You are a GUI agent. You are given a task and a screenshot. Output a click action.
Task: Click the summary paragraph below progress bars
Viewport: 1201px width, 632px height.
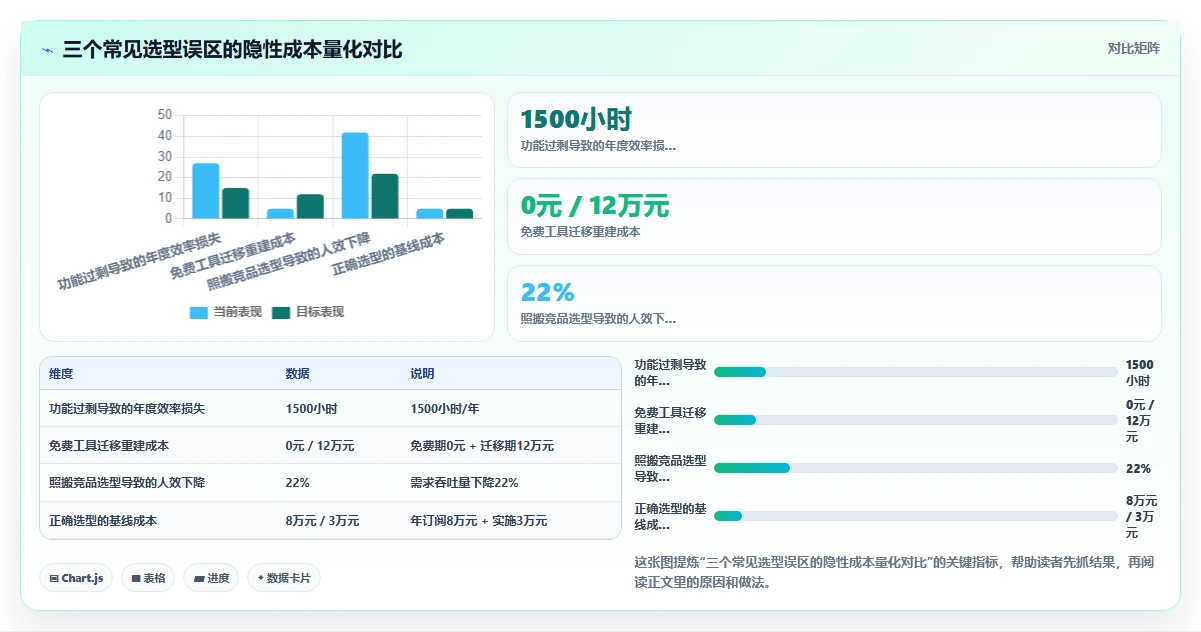(894, 572)
